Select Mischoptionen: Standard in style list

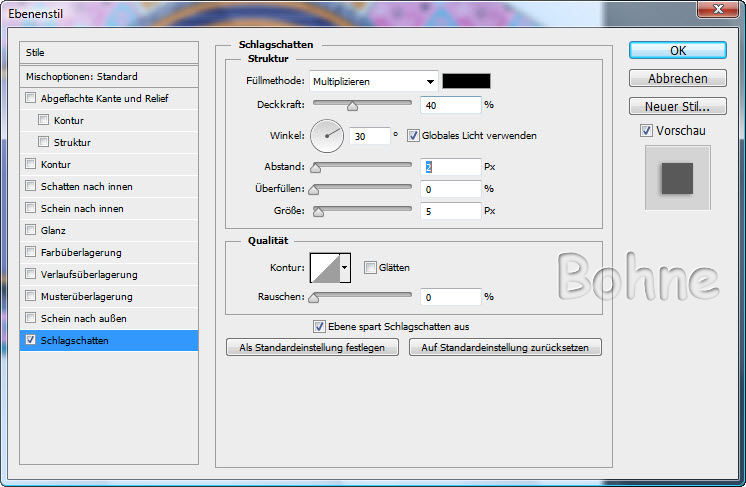pos(110,76)
